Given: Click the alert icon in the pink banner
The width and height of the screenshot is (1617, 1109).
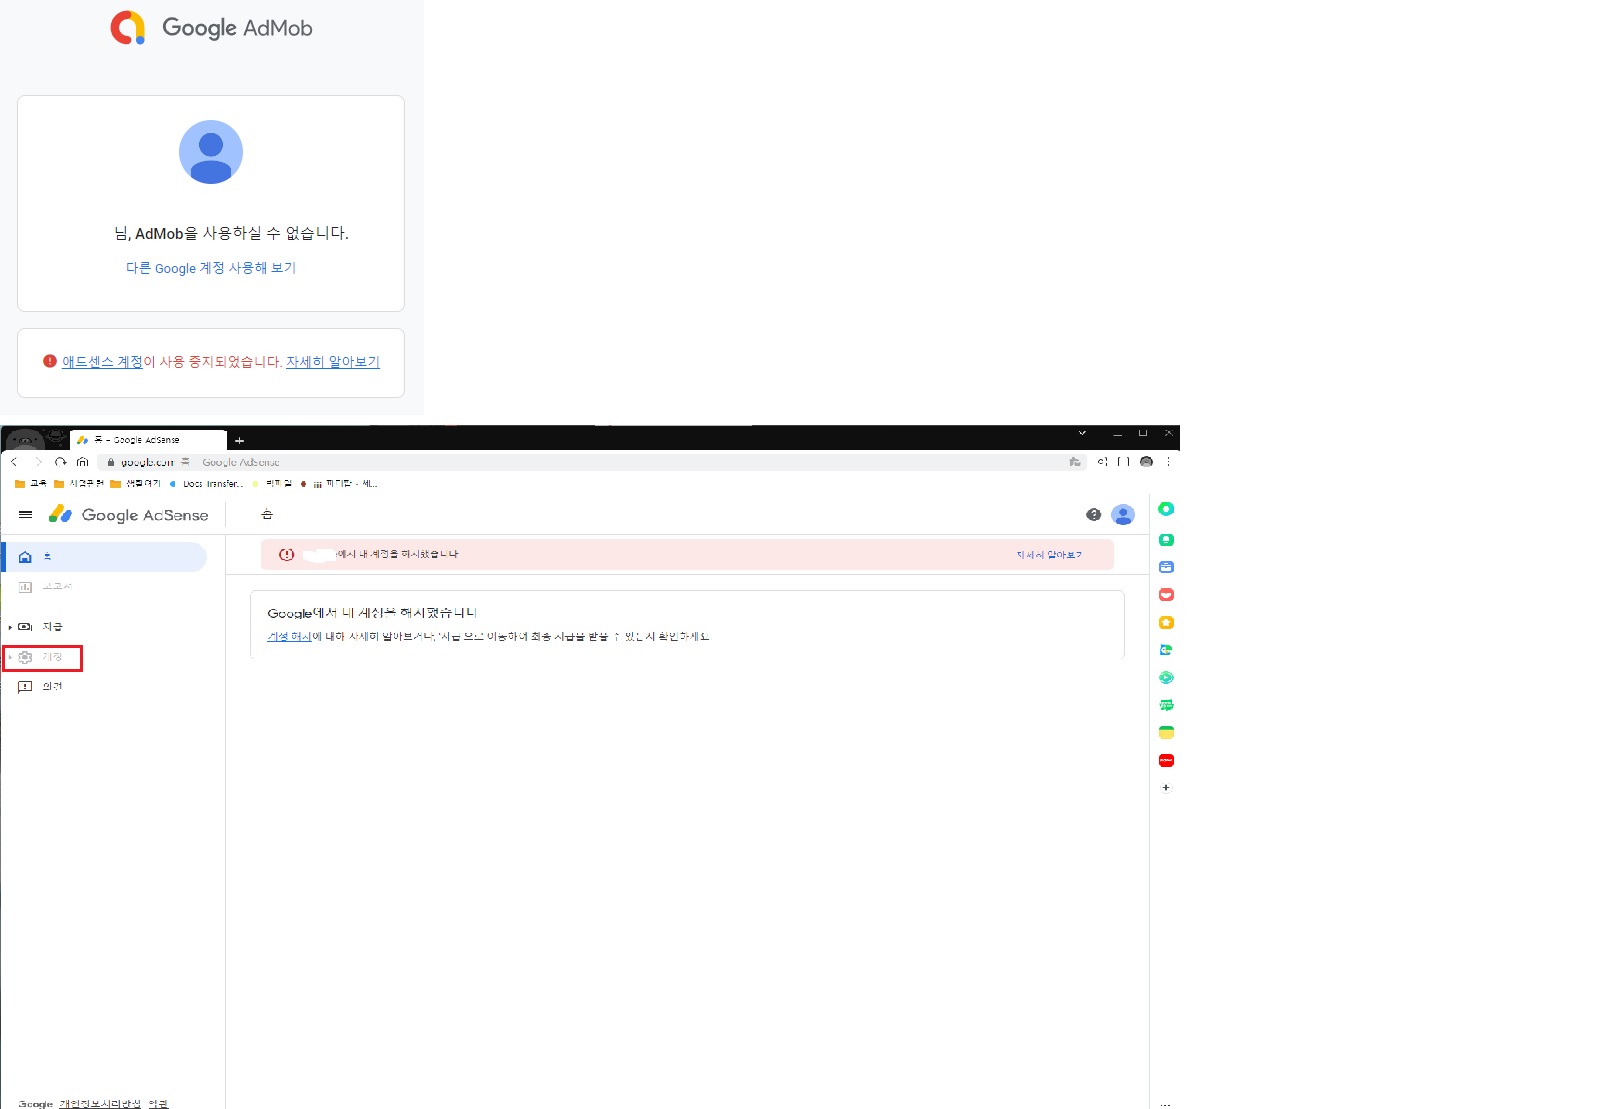Looking at the screenshot, I should pos(287,555).
